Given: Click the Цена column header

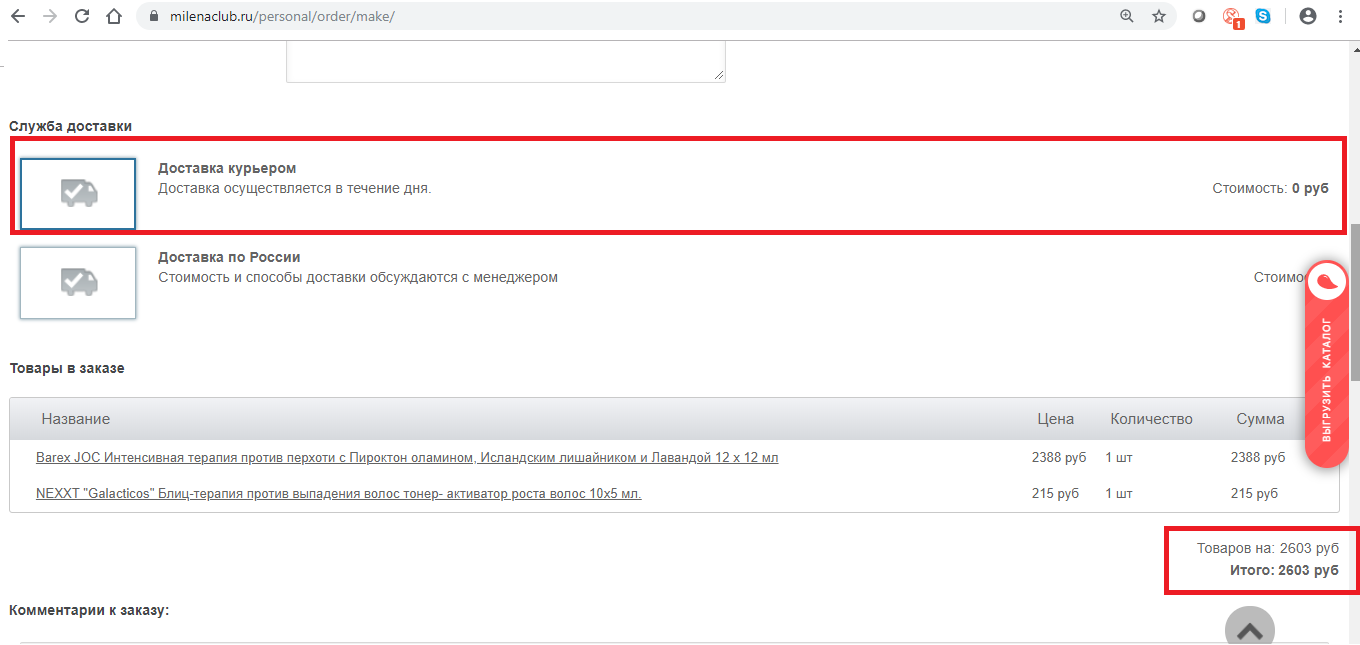Looking at the screenshot, I should pos(1055,419).
